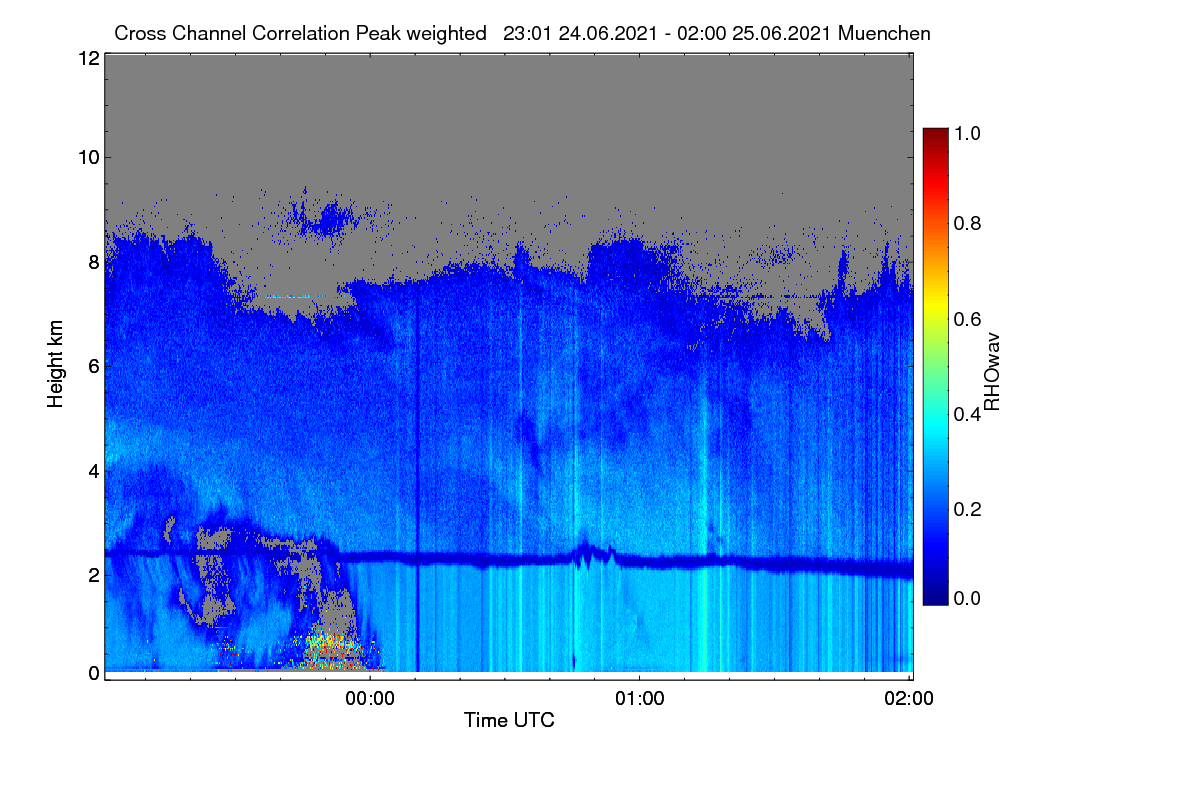The image size is (1200, 800).
Task: Click the chart title 'Cross Channel Correlation Peak weighted'
Action: pyautogui.click(x=301, y=33)
